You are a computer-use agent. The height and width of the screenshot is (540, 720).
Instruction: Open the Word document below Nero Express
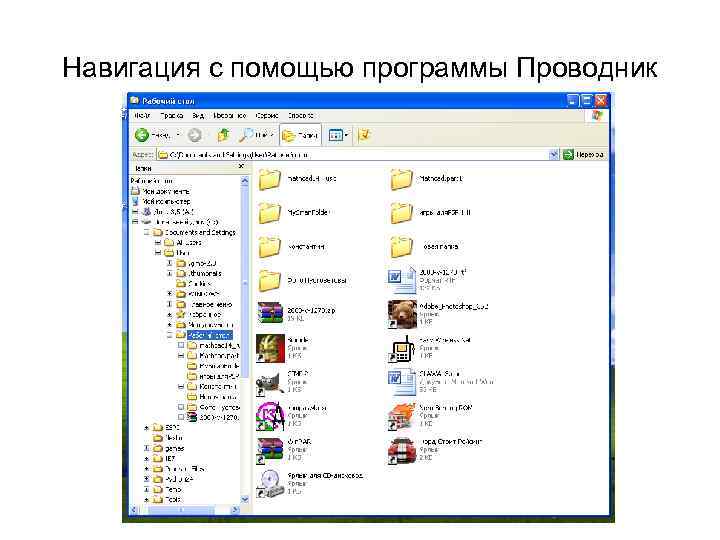click(x=401, y=382)
